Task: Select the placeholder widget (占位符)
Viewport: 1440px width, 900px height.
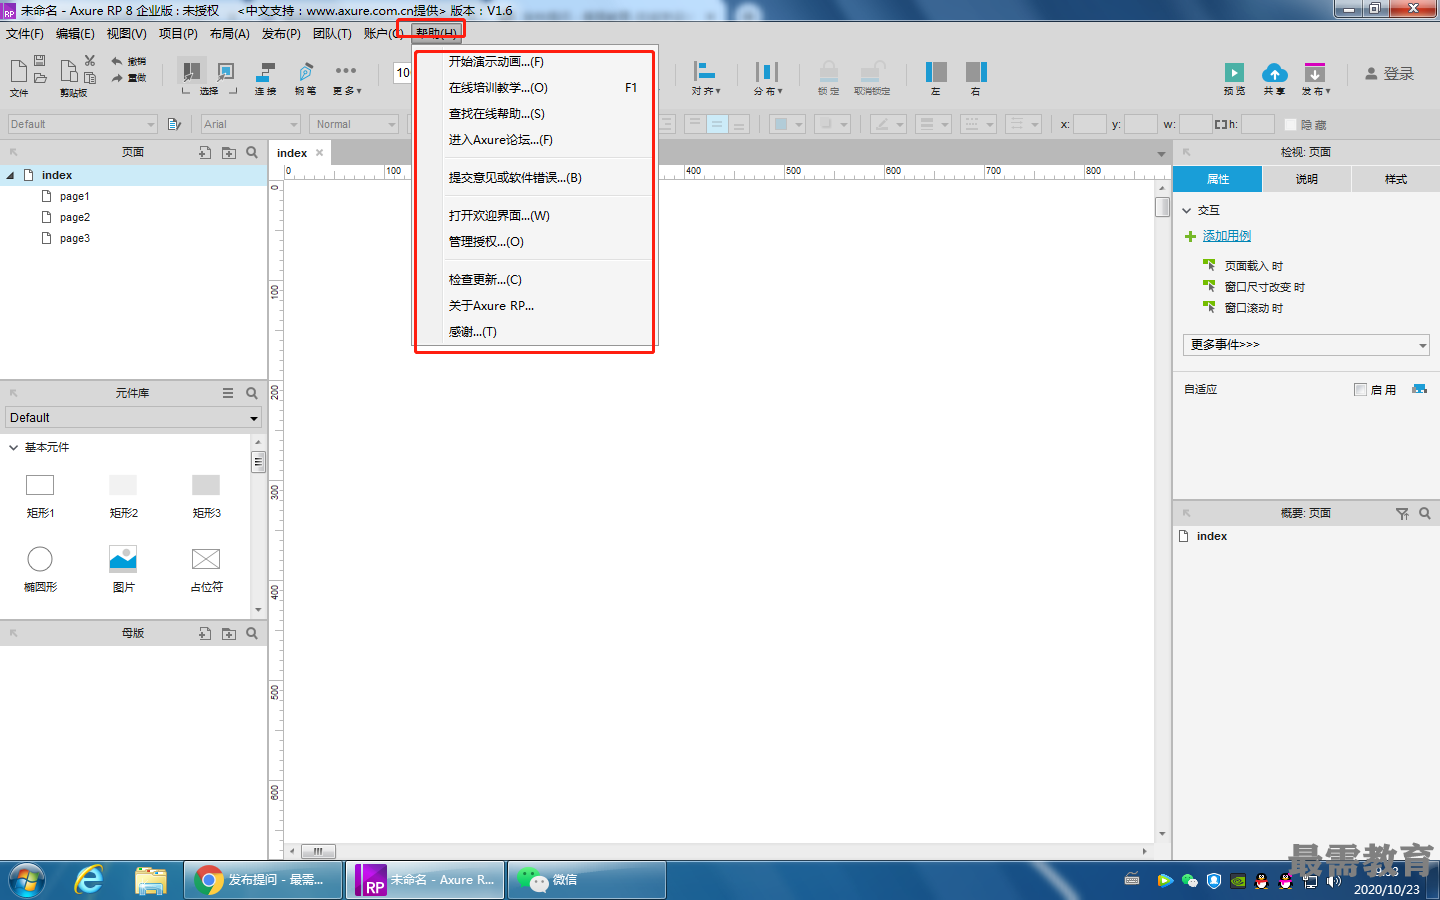Action: (206, 569)
